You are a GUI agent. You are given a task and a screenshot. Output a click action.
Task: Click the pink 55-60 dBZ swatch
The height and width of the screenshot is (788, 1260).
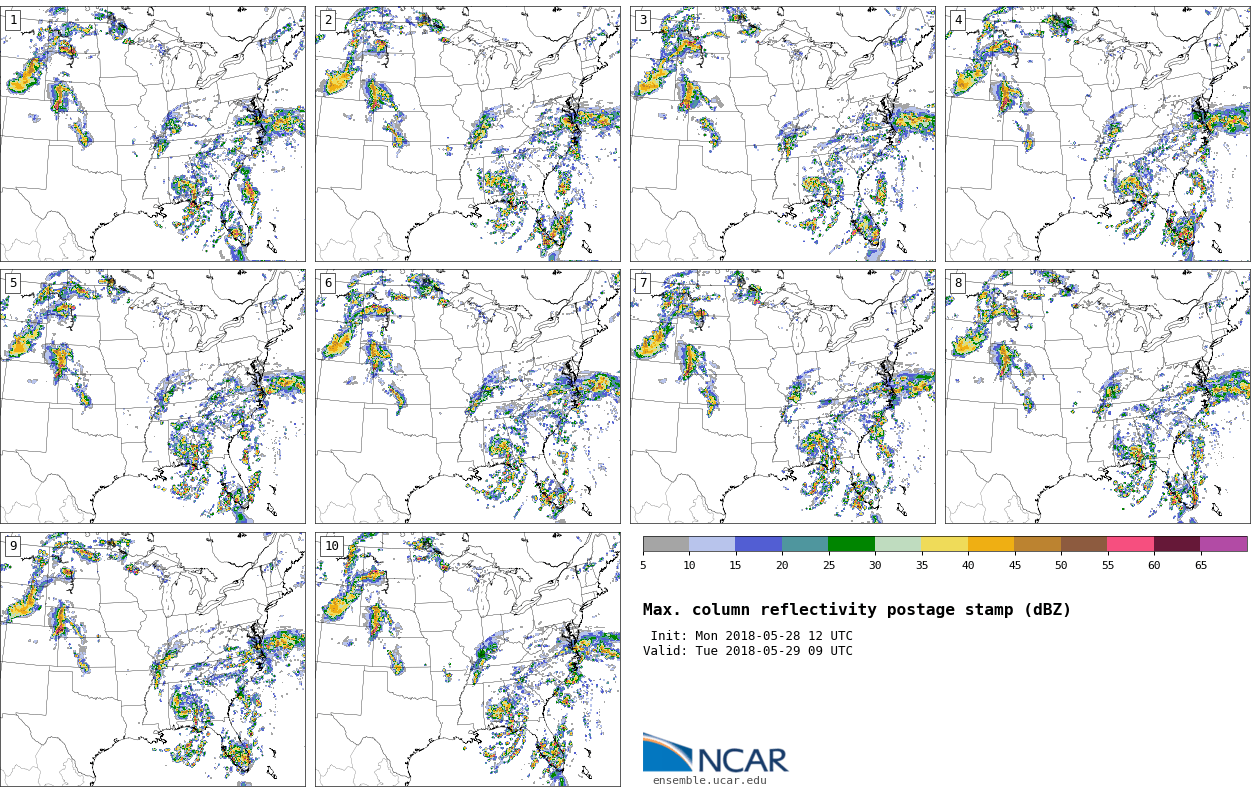point(1130,544)
